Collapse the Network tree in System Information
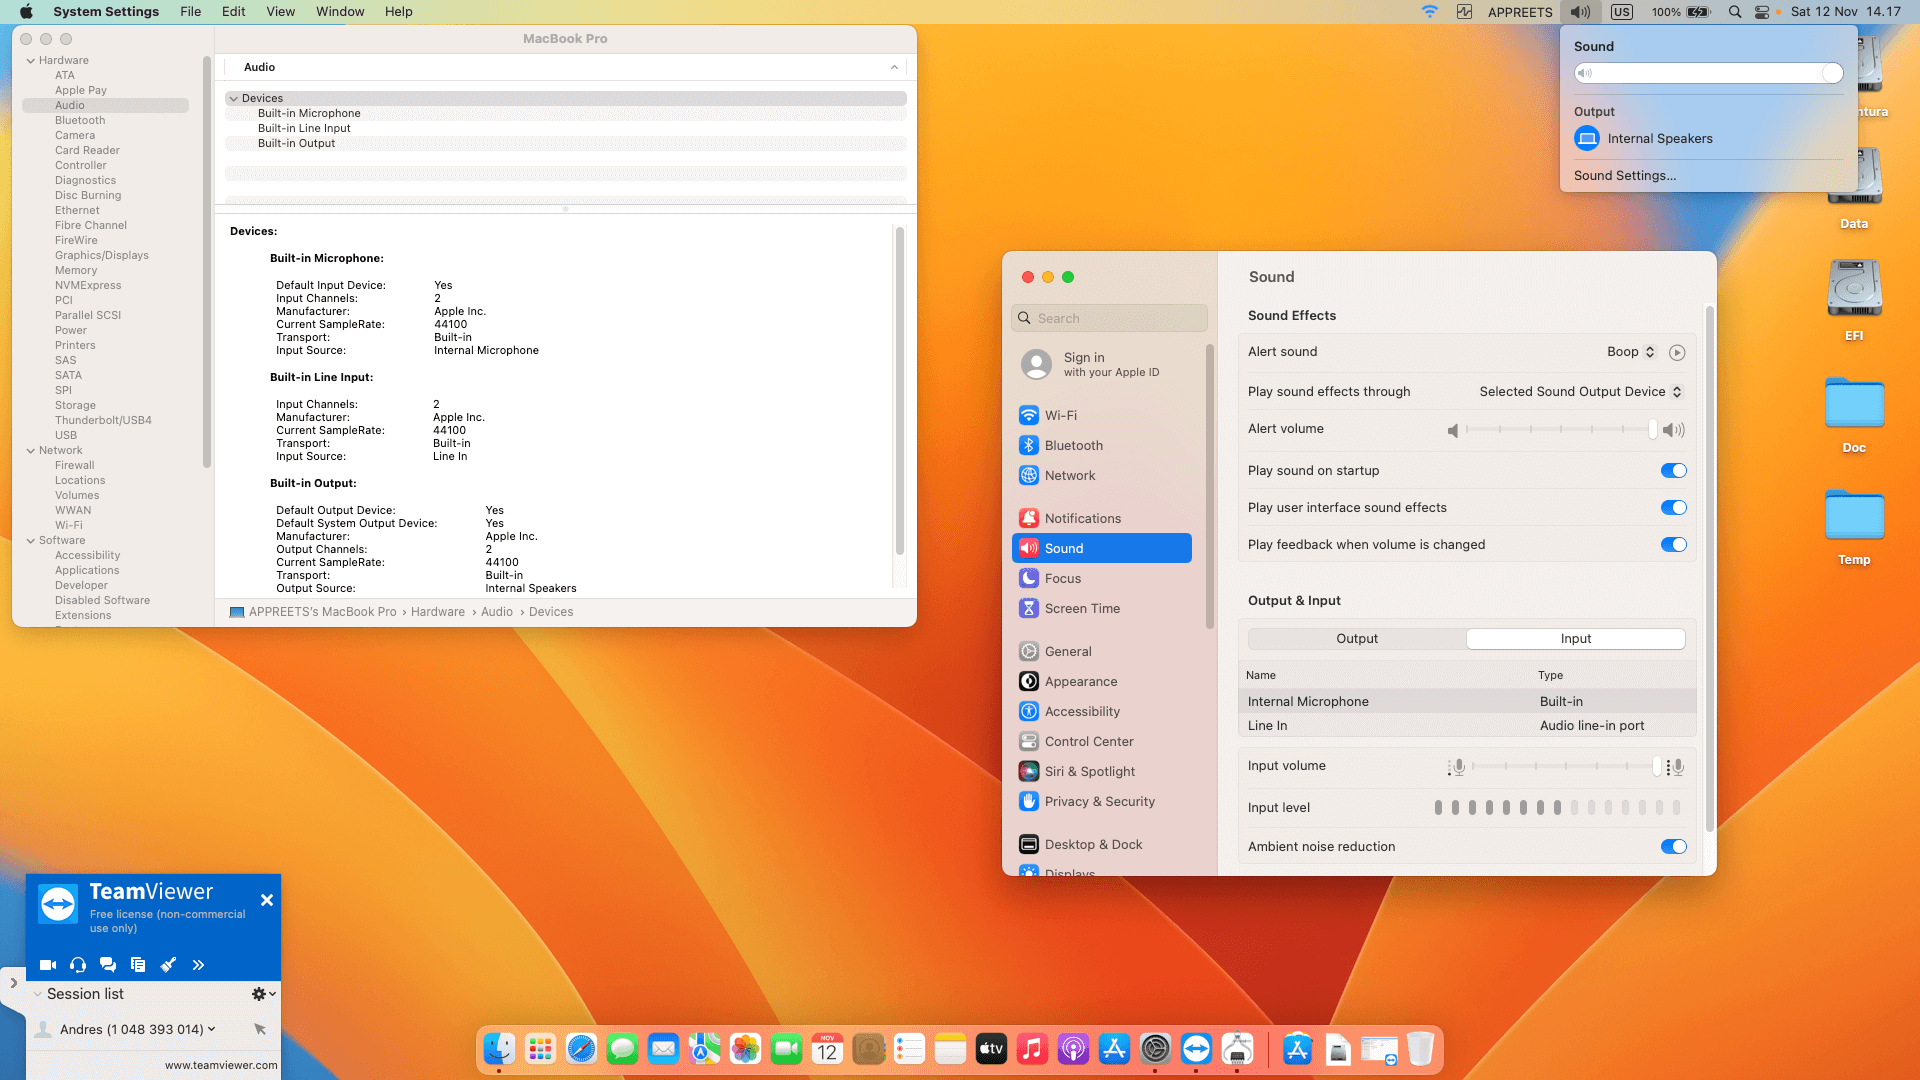This screenshot has height=1080, width=1920. click(x=31, y=451)
